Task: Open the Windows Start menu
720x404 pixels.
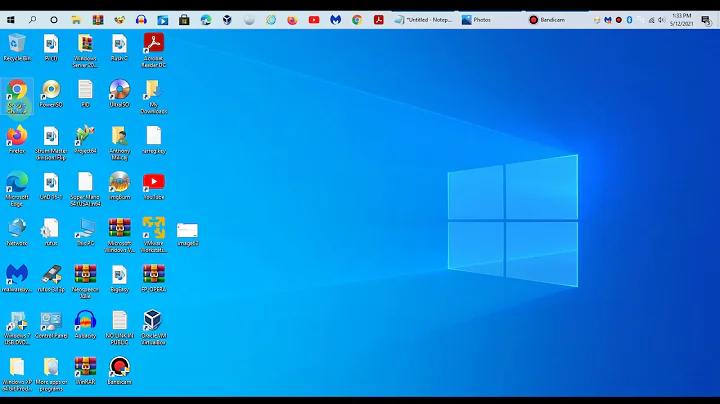Action: coord(11,20)
